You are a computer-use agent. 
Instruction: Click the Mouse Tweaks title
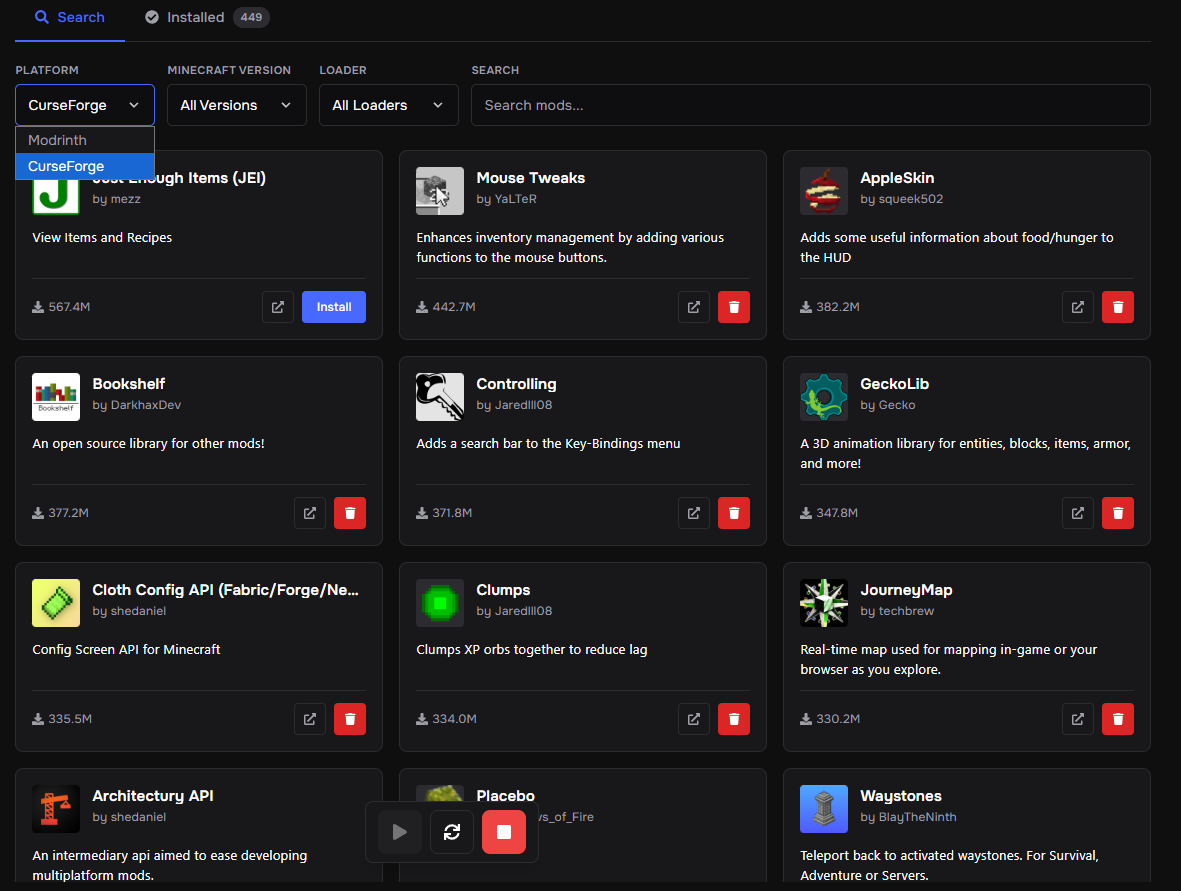[530, 178]
